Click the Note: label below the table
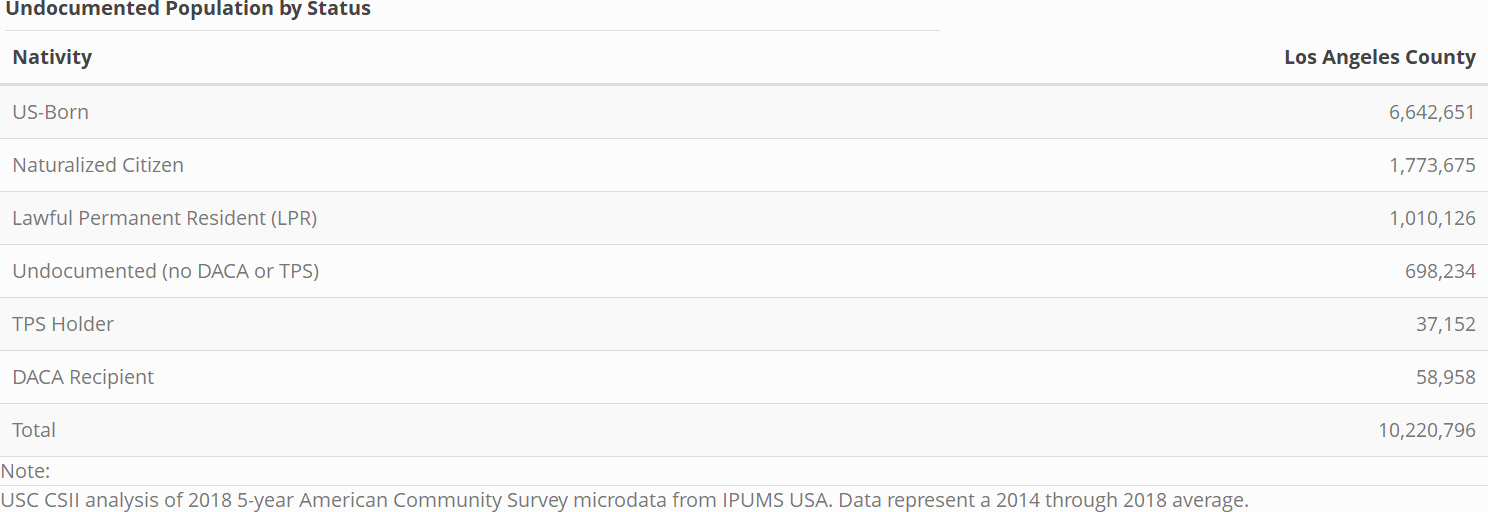 [x=25, y=471]
